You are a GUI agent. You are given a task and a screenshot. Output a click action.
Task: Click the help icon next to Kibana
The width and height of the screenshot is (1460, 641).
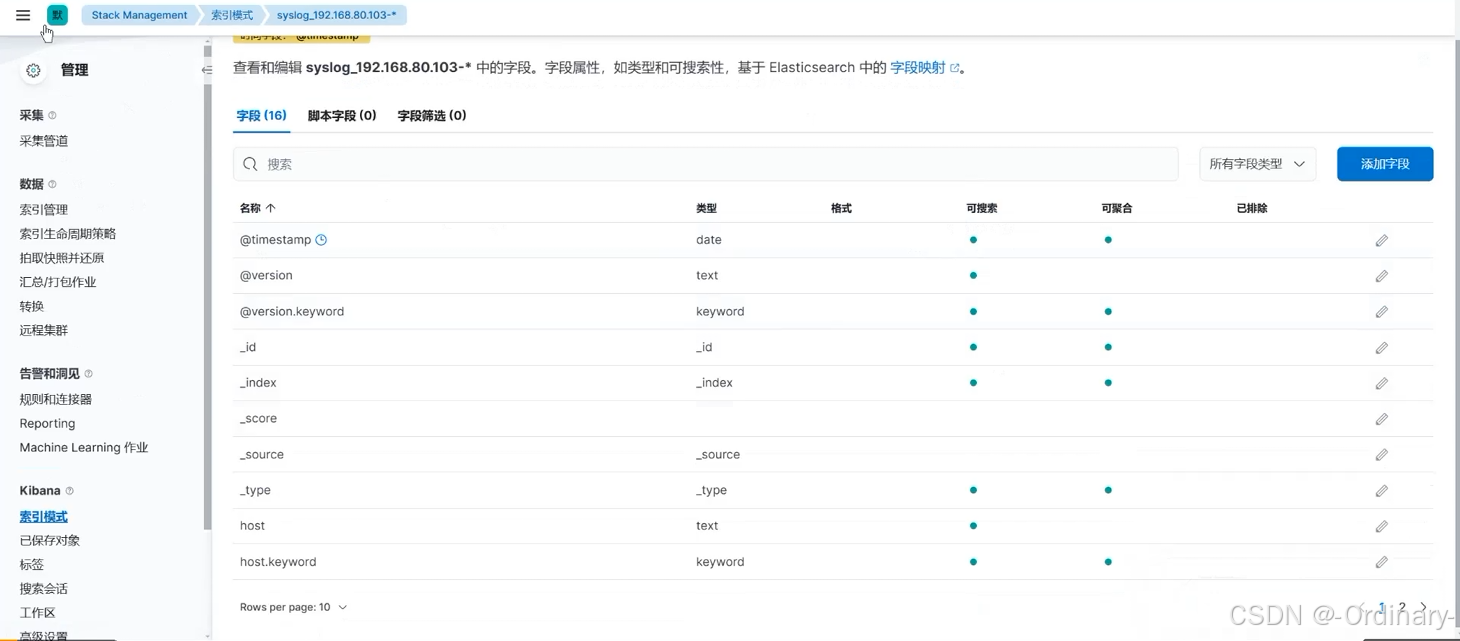[x=69, y=491]
